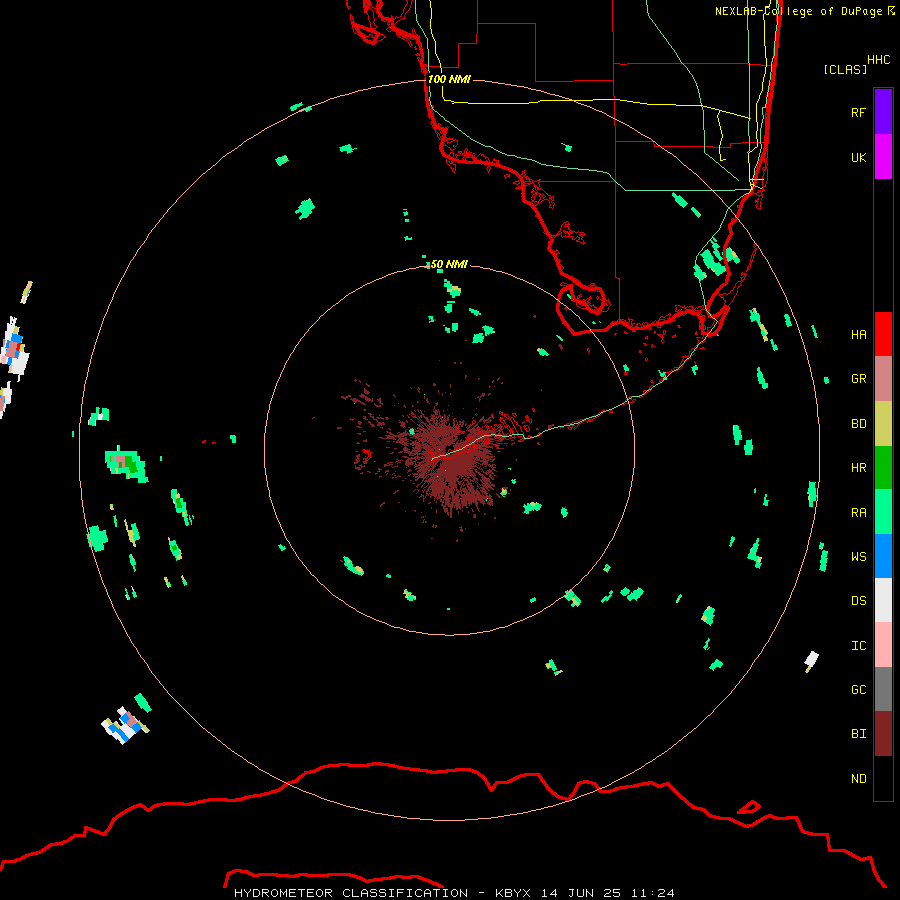Click the GC legend label
This screenshot has width=900, height=900.
point(858,689)
